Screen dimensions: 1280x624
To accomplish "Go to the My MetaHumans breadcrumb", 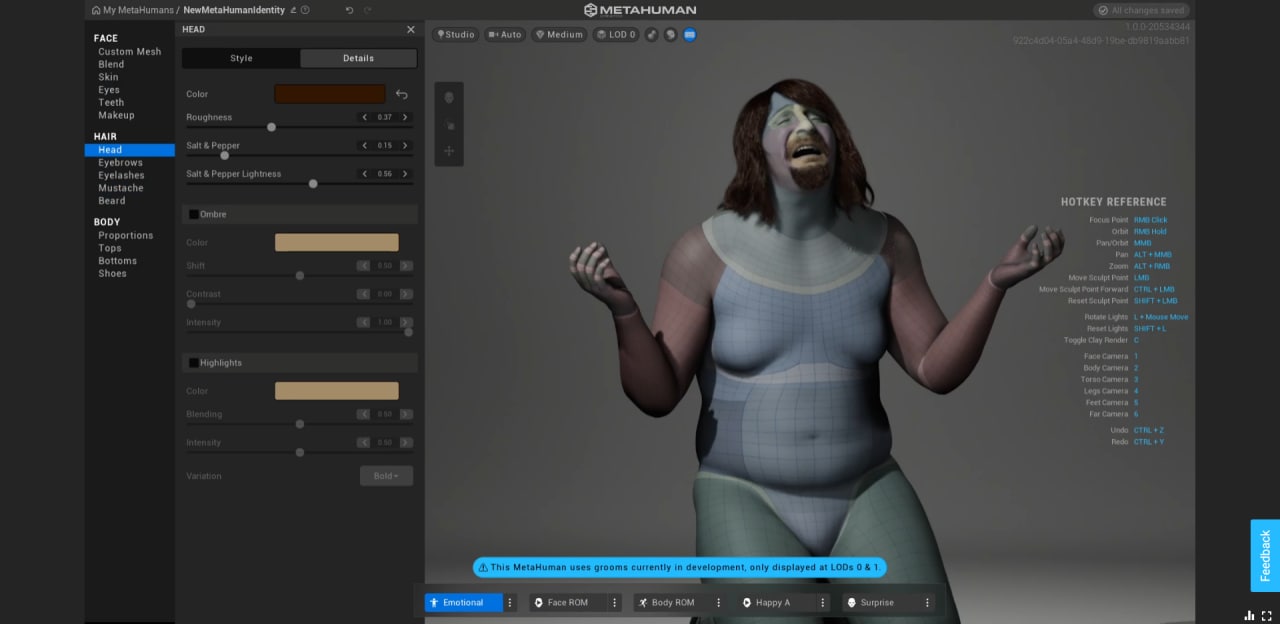I will pos(138,10).
